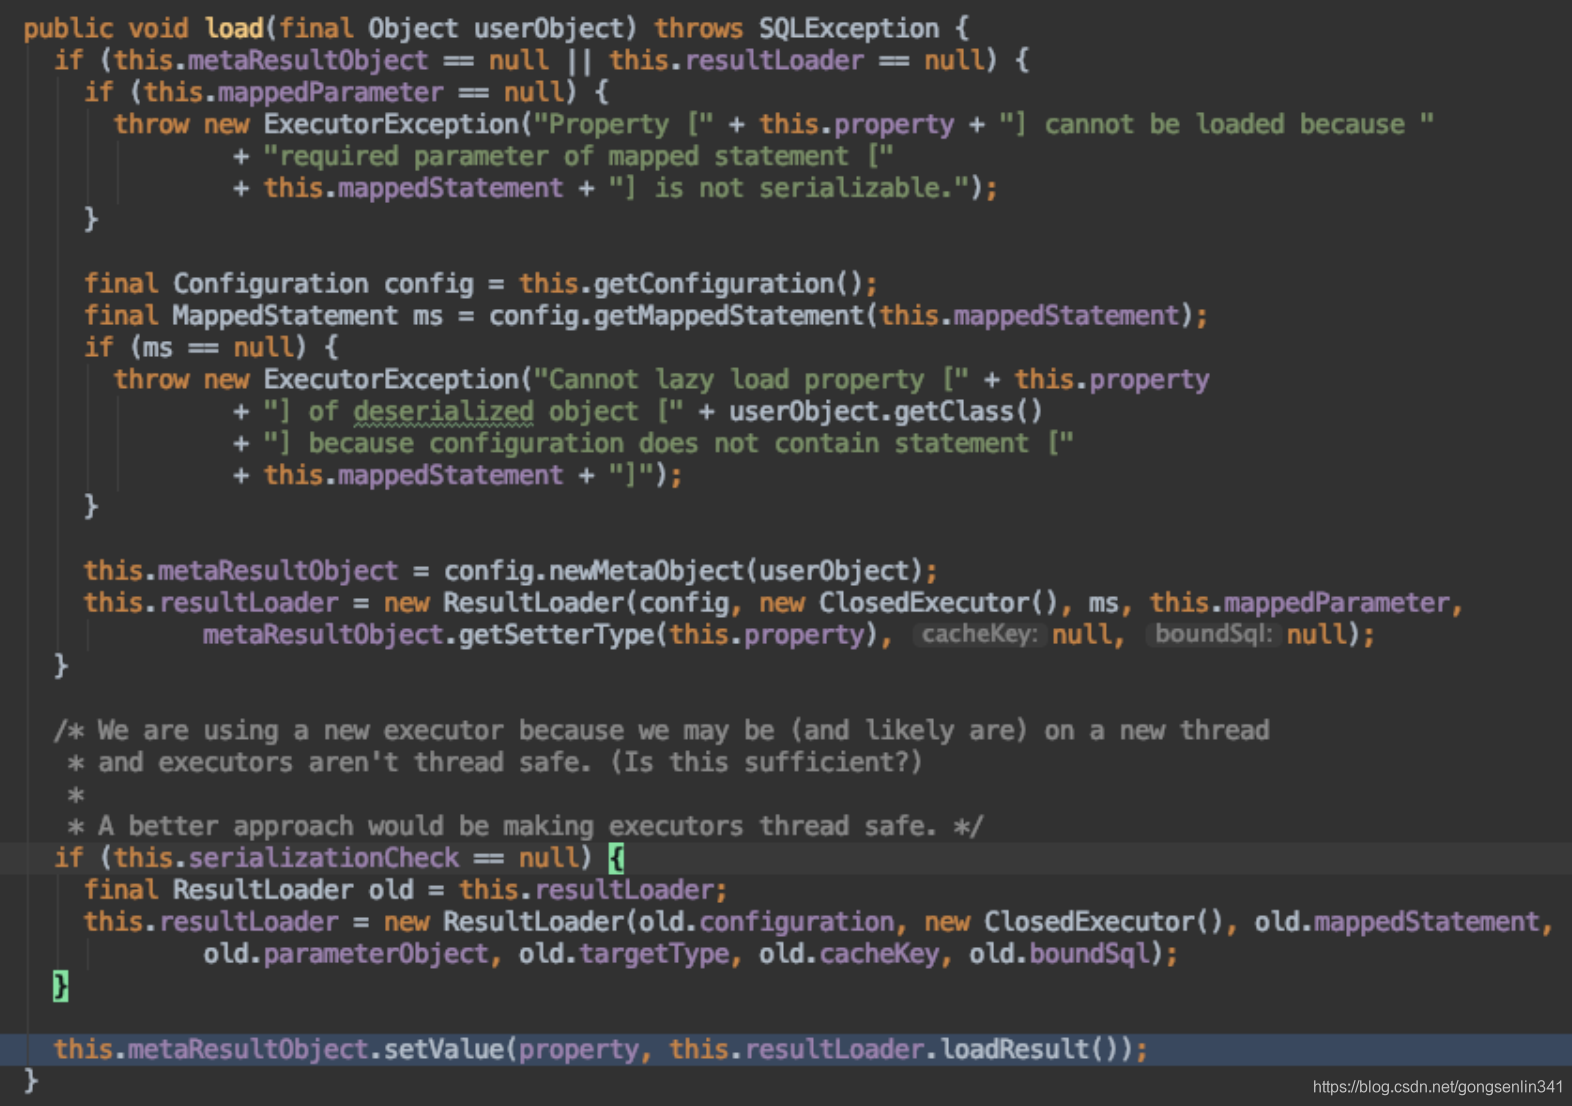1572x1106 pixels.
Task: Click getMappedStatement method call
Action: pyautogui.click(x=728, y=316)
